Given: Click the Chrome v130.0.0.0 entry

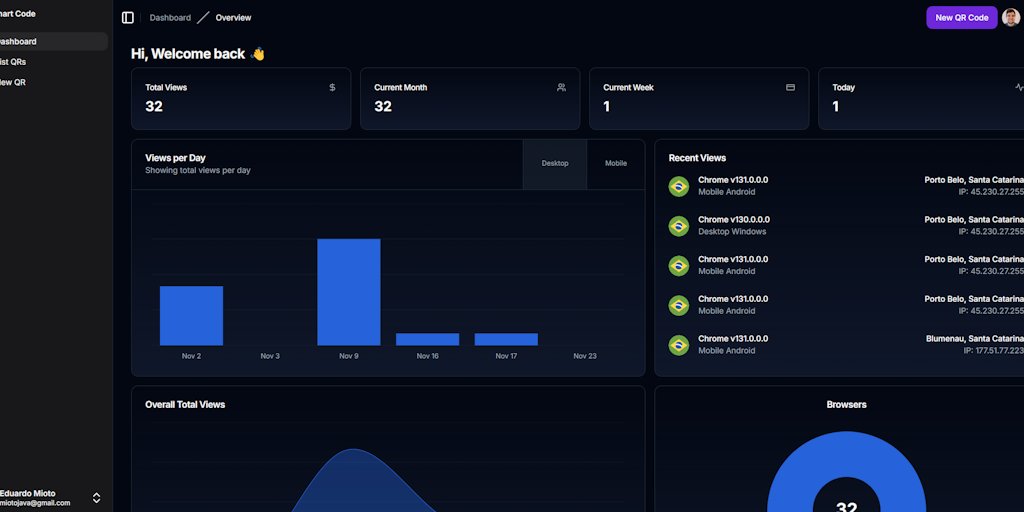Looking at the screenshot, I should 733,219.
